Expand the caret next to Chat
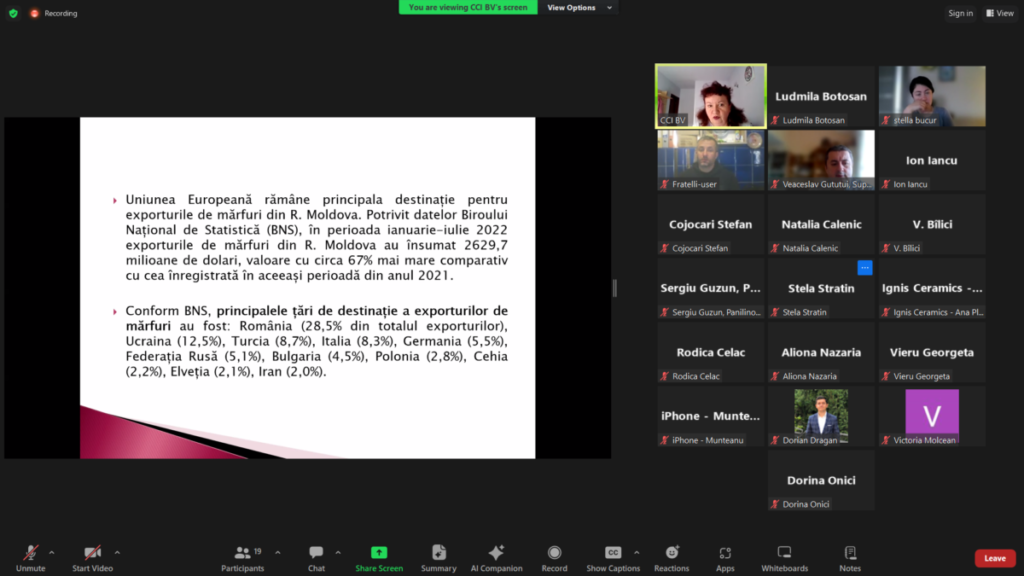The height and width of the screenshot is (576, 1024). 338,552
